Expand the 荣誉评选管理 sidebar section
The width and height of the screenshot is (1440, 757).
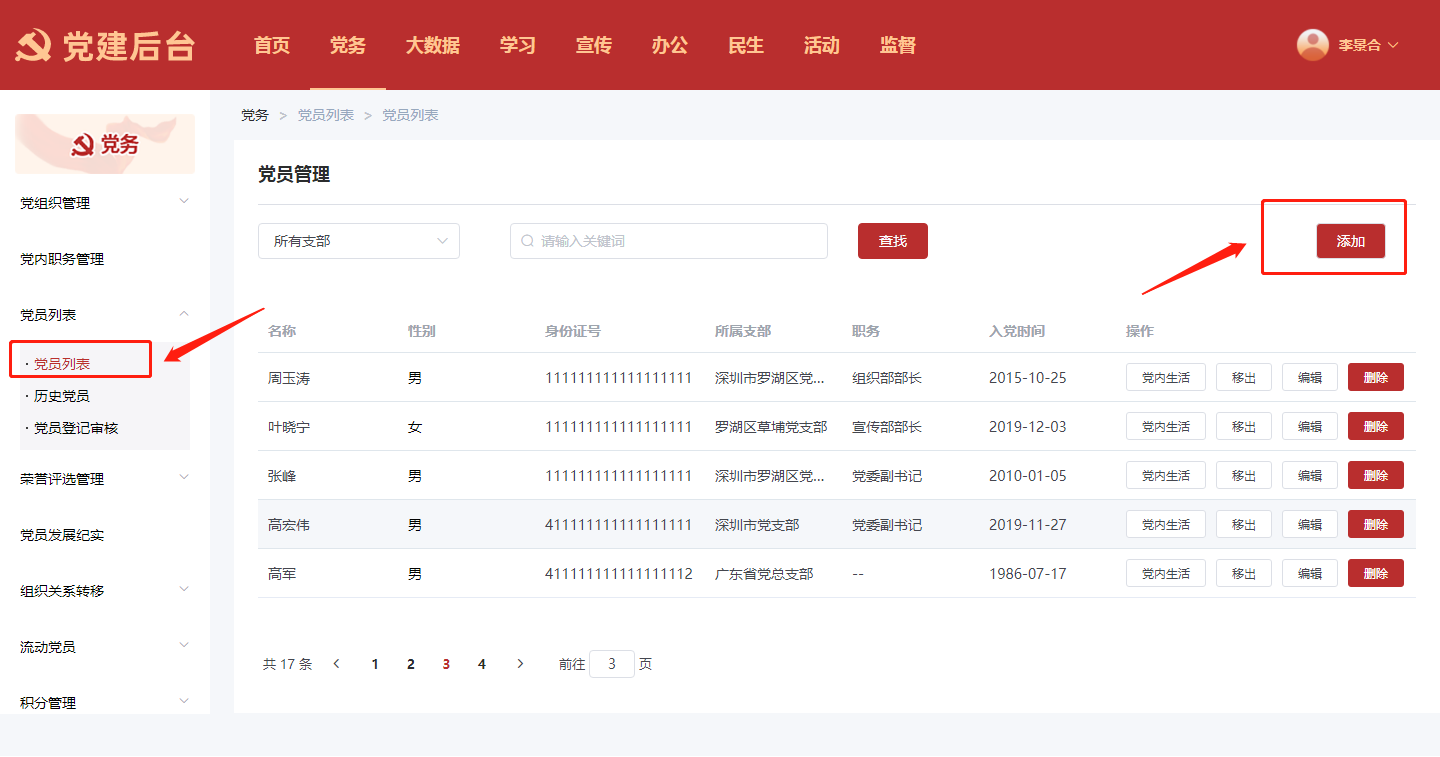pos(104,479)
